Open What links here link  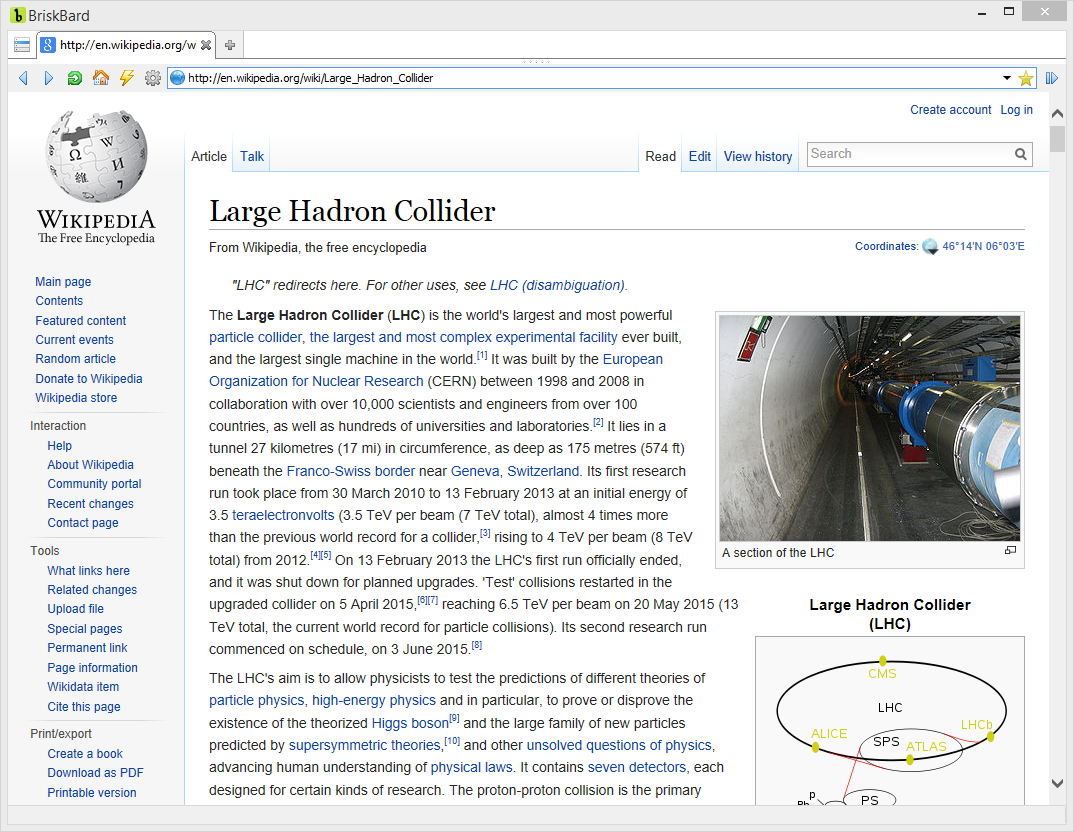pyautogui.click(x=88, y=570)
